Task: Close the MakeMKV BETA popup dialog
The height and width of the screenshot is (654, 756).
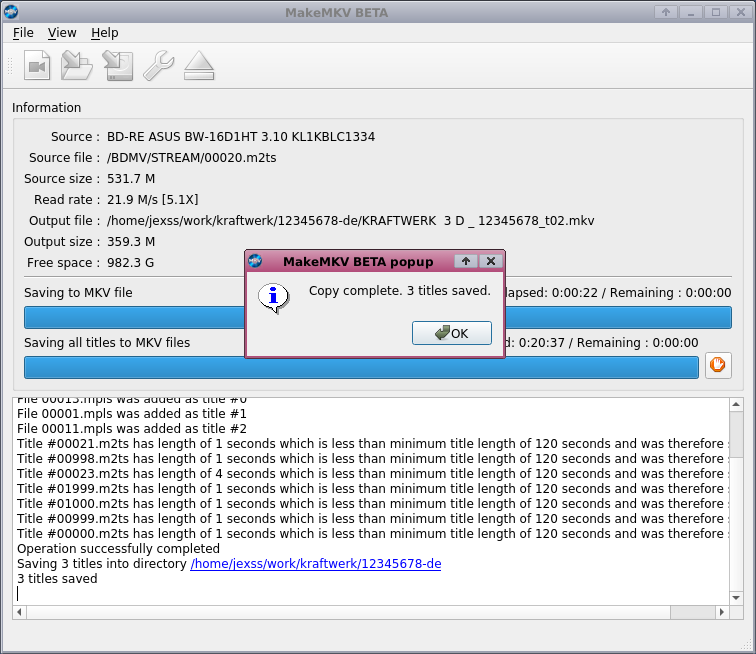Action: click(489, 261)
